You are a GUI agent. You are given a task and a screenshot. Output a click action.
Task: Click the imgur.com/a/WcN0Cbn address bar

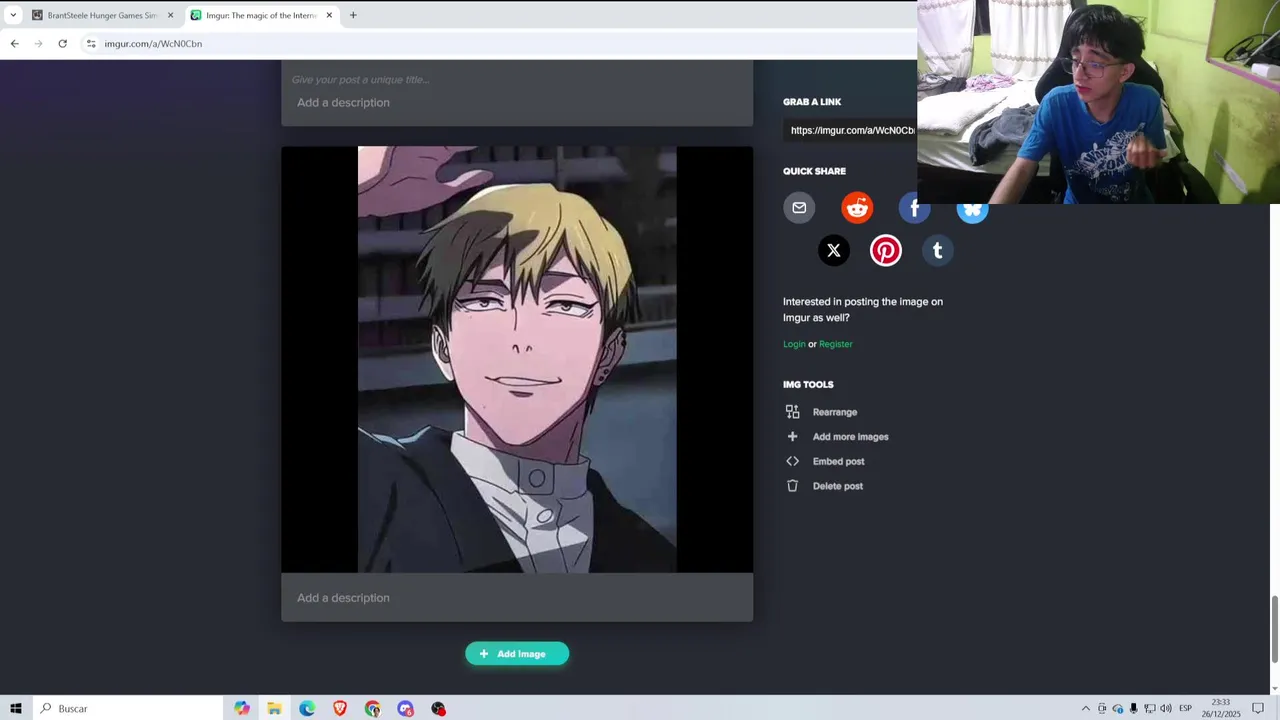pos(153,44)
